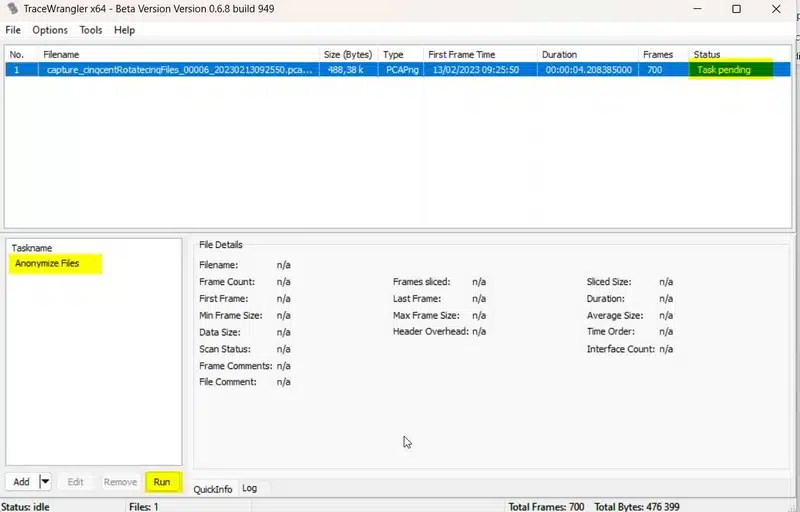800x512 pixels.
Task: Open the Options menu
Action: [50, 30]
